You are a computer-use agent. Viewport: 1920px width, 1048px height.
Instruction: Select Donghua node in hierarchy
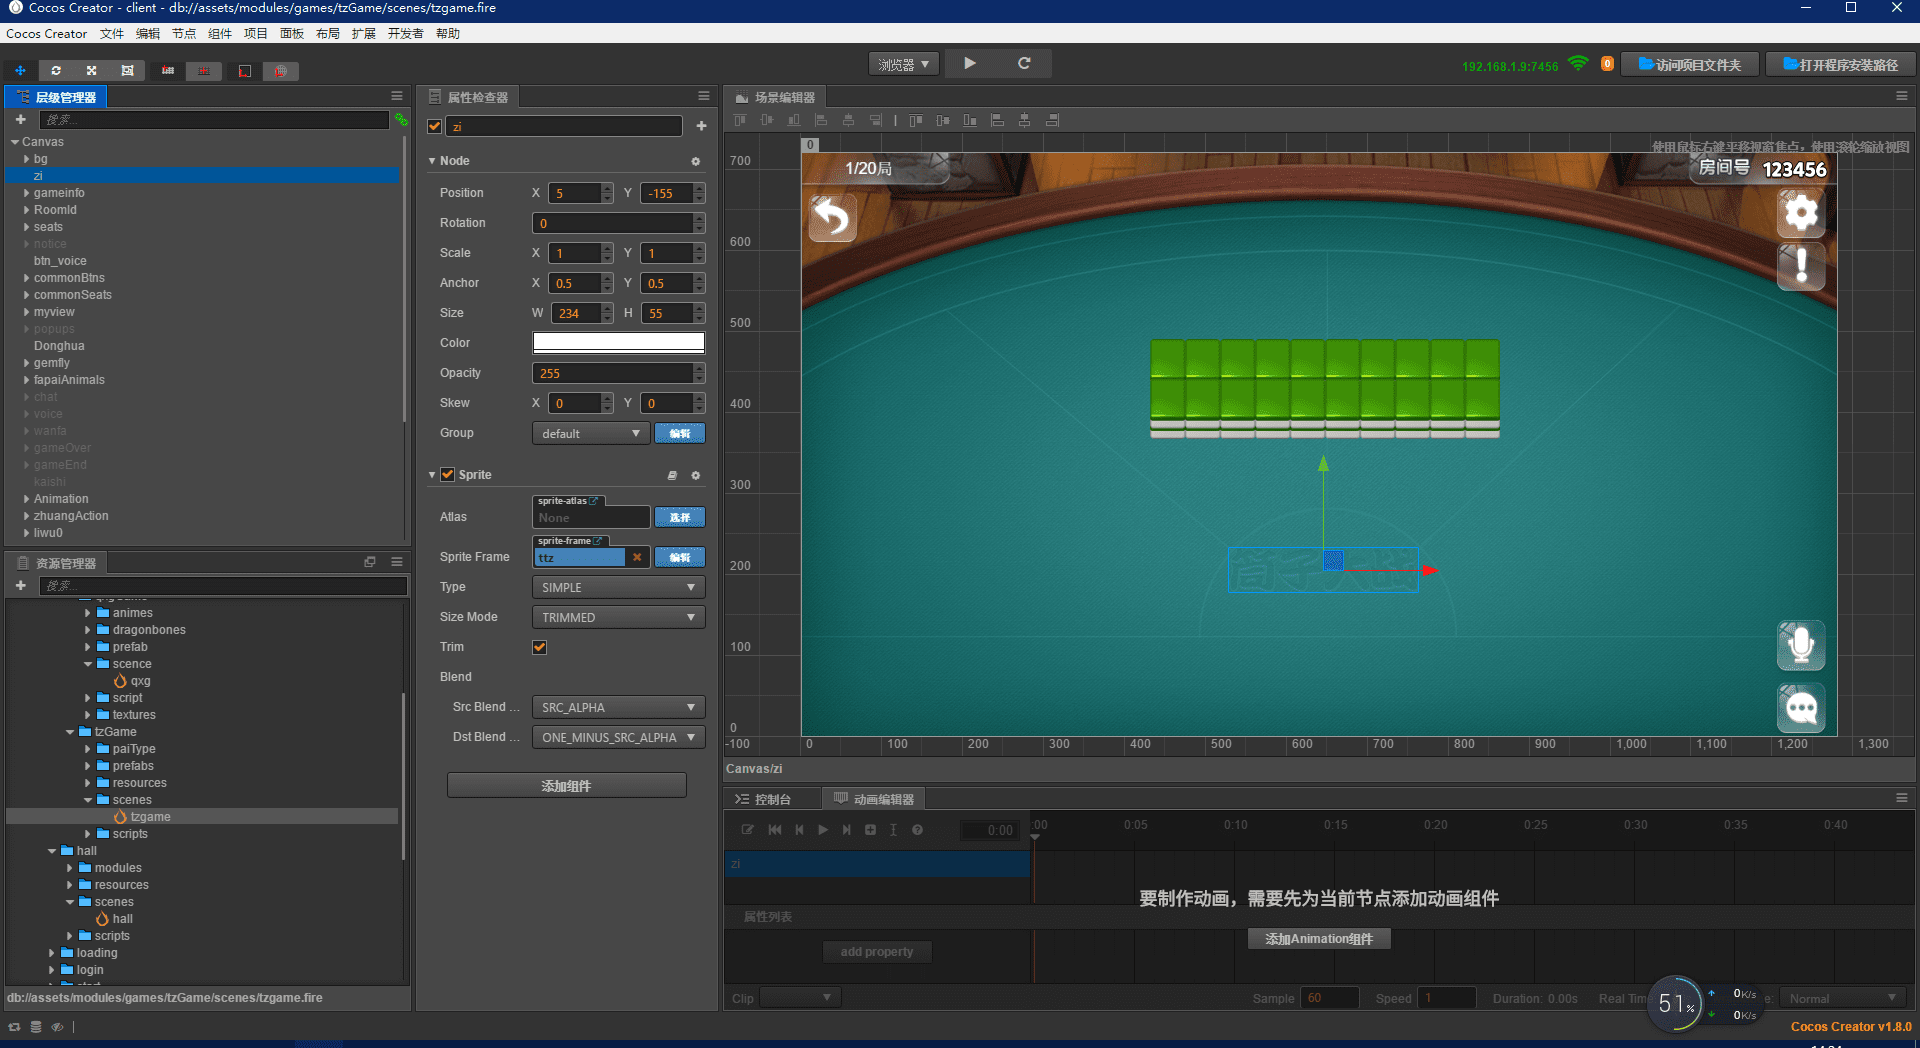coord(59,346)
